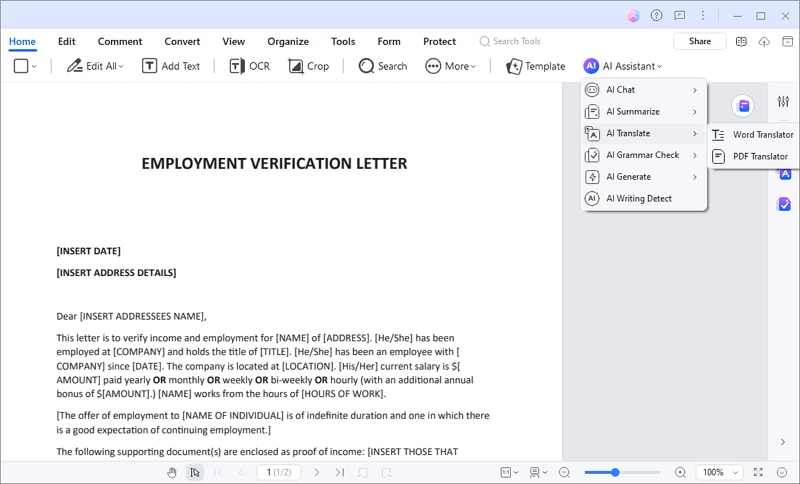Screen dimensions: 800x484
Task: Open the reading mode book icon
Action: pyautogui.click(x=741, y=41)
